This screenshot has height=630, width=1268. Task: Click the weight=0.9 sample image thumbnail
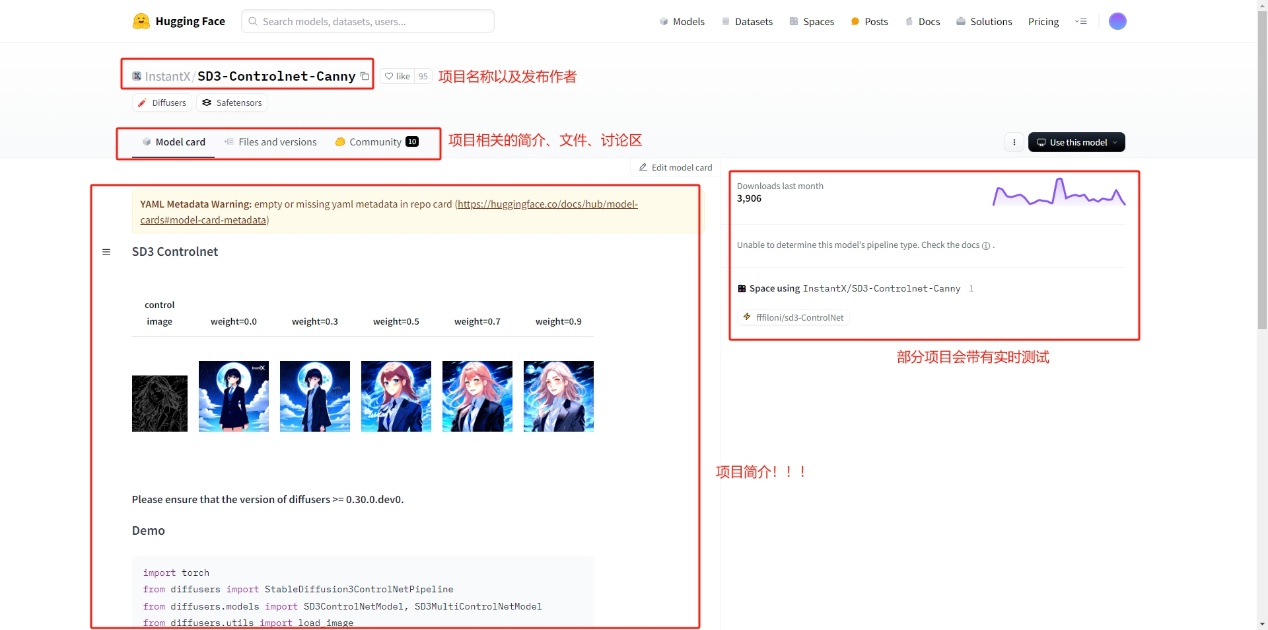(558, 396)
